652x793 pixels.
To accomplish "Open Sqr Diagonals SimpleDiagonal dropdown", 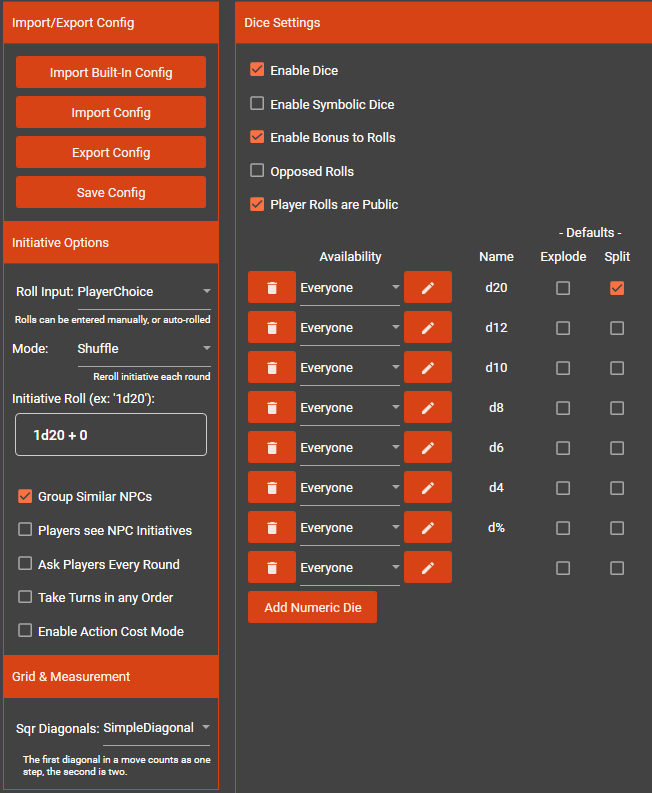I will click(x=156, y=728).
